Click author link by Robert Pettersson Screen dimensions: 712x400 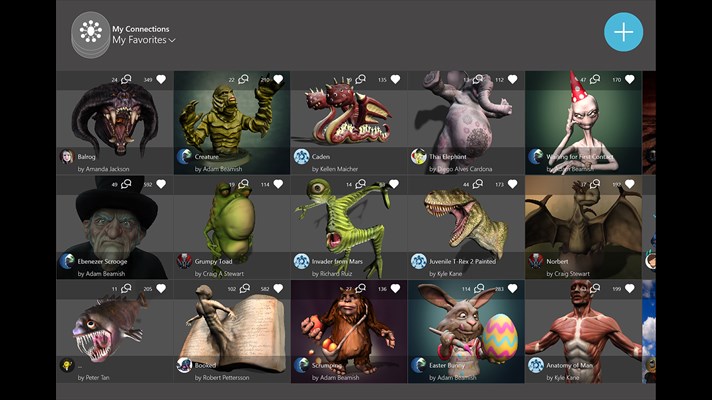[222, 378]
